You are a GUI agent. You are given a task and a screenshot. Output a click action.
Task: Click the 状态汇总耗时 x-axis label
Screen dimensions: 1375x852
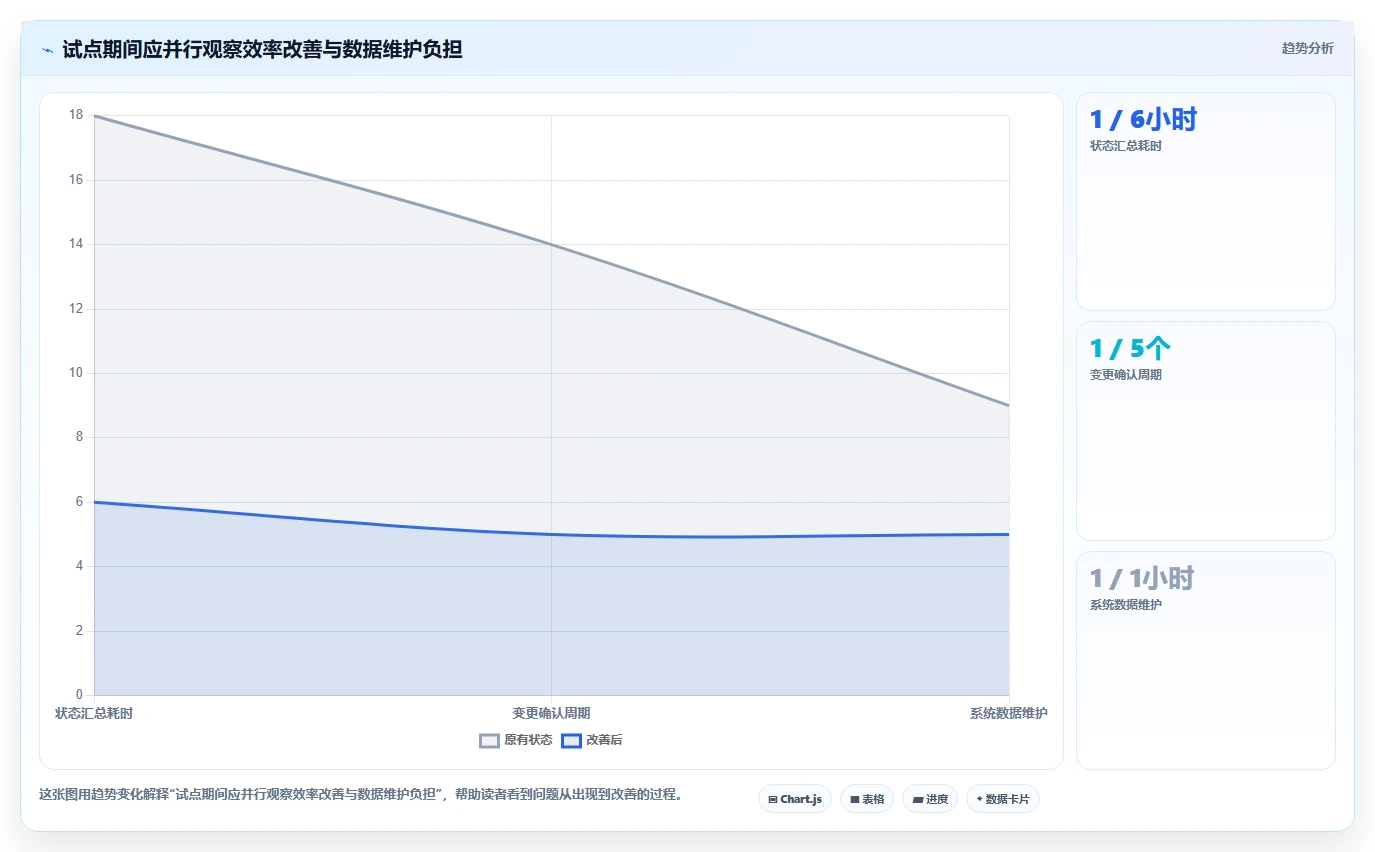tap(94, 713)
